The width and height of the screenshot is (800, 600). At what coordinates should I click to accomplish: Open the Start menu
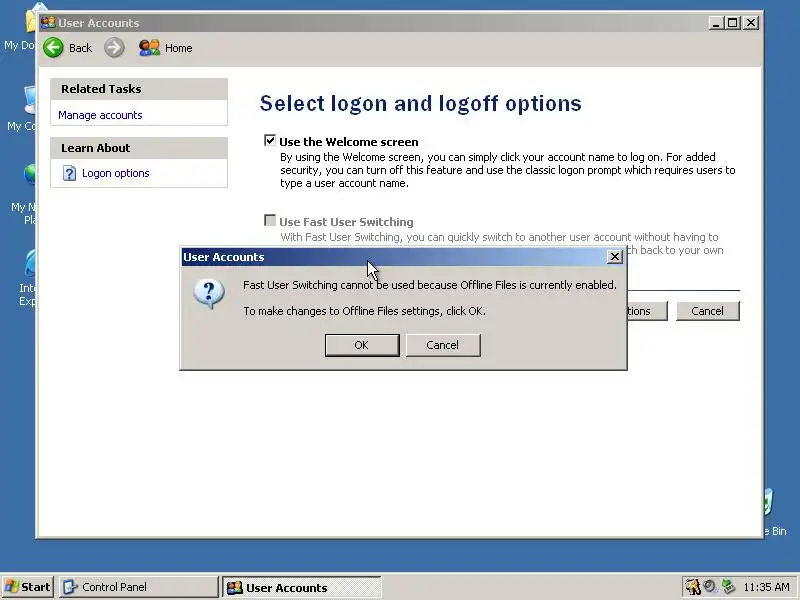pos(28,587)
